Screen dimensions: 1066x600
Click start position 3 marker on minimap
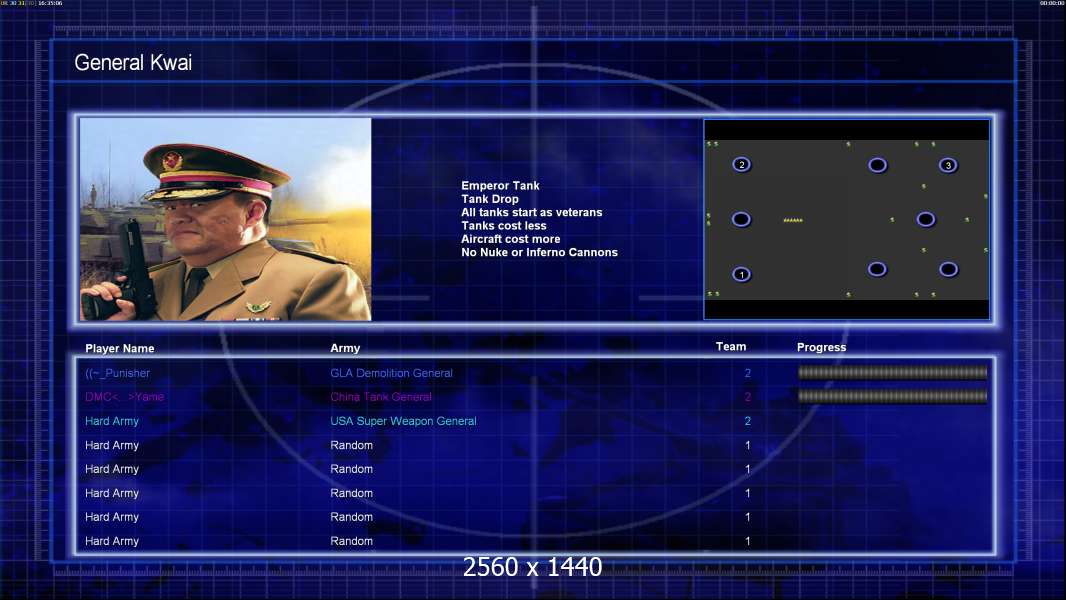coord(948,165)
